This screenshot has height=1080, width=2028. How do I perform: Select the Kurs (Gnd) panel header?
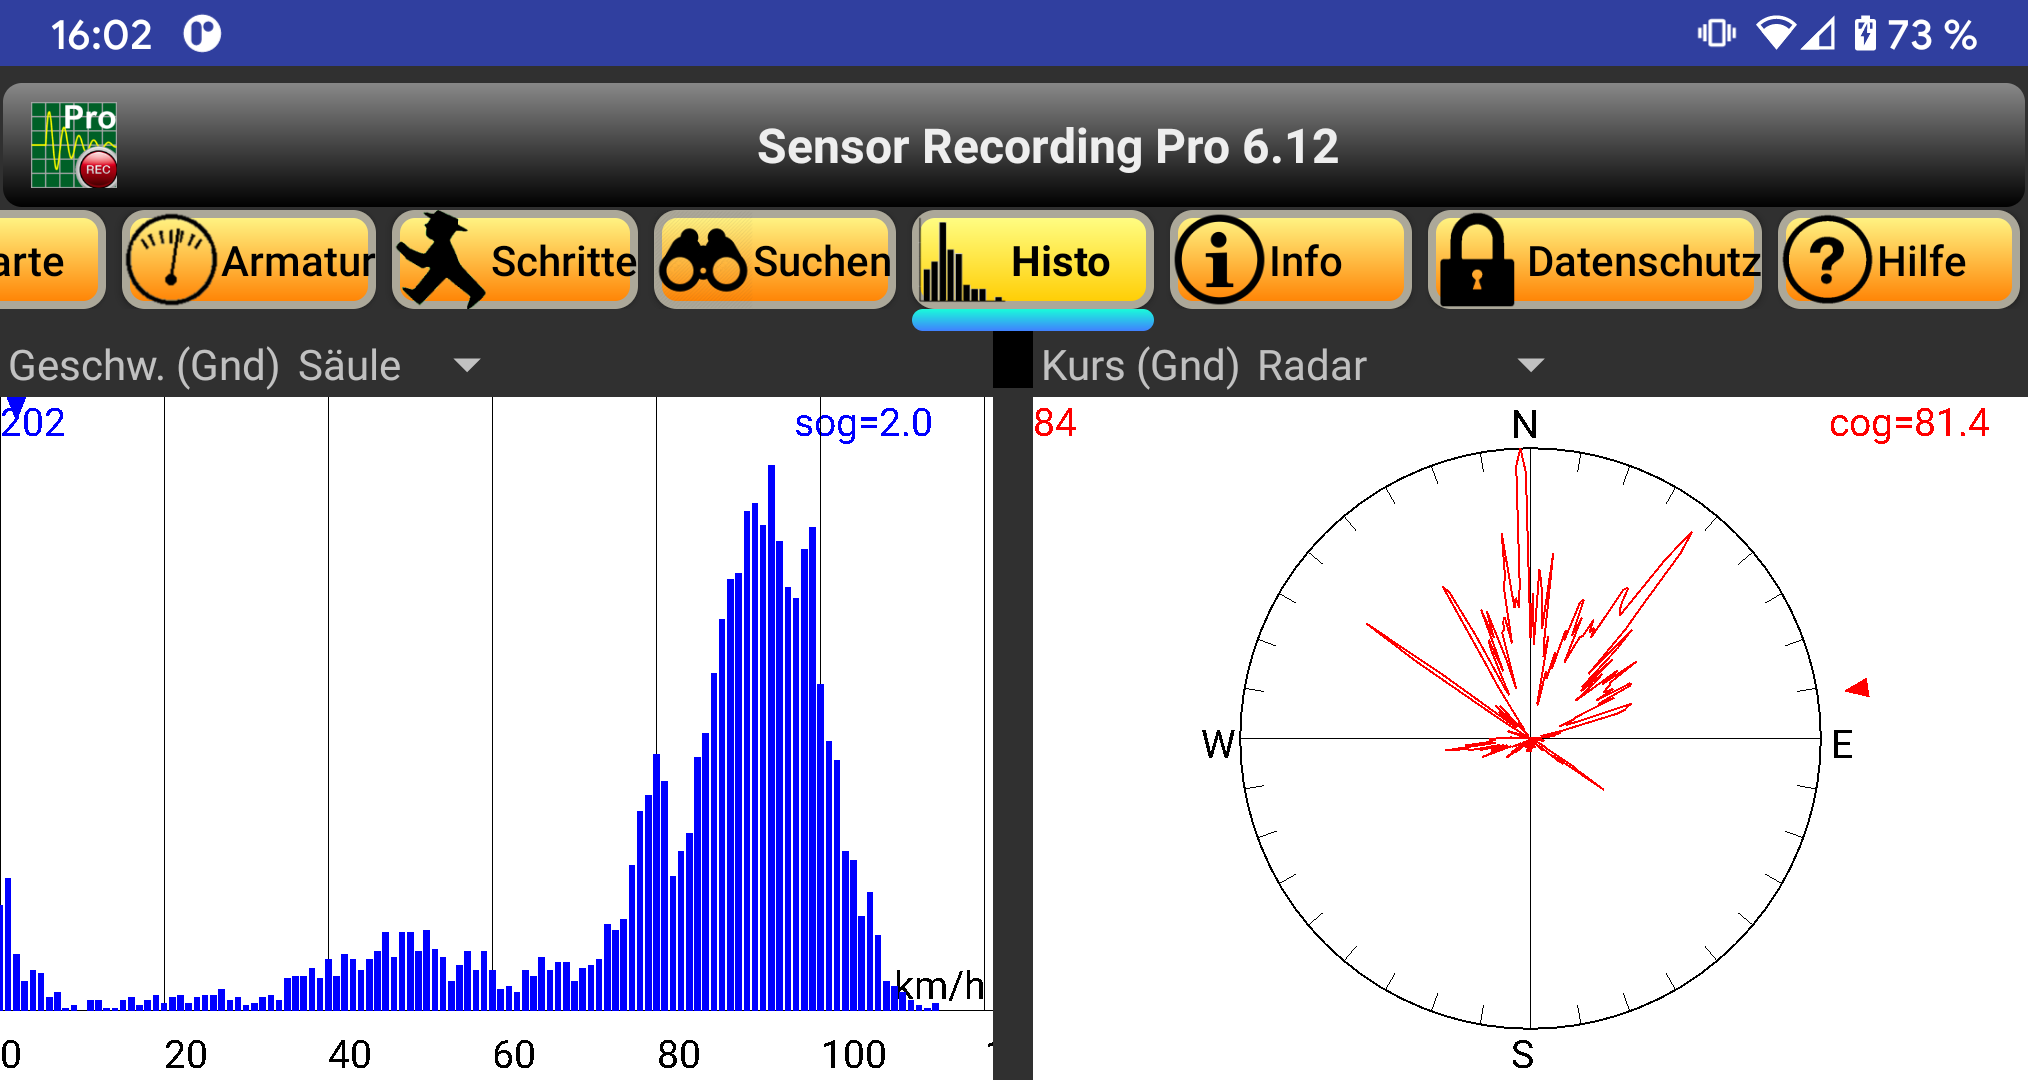[1140, 365]
